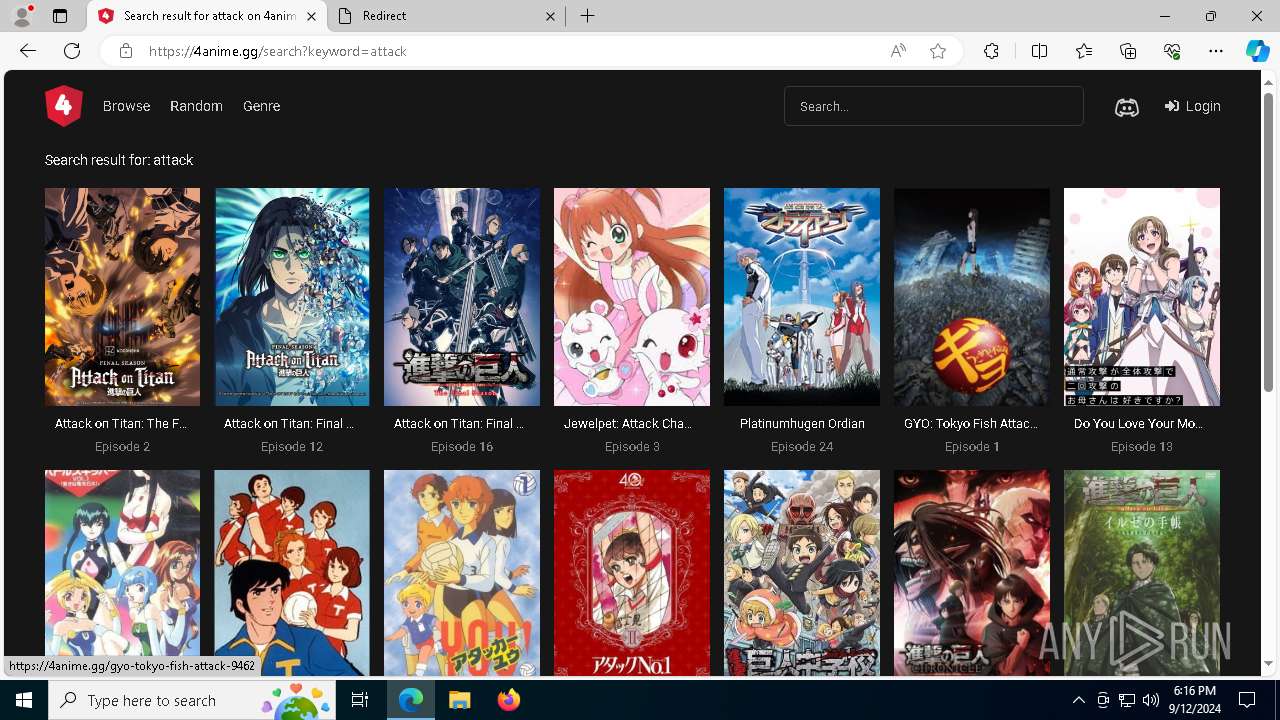Open Tab actions menu icon
This screenshot has width=1280, height=720.
pyautogui.click(x=60, y=16)
